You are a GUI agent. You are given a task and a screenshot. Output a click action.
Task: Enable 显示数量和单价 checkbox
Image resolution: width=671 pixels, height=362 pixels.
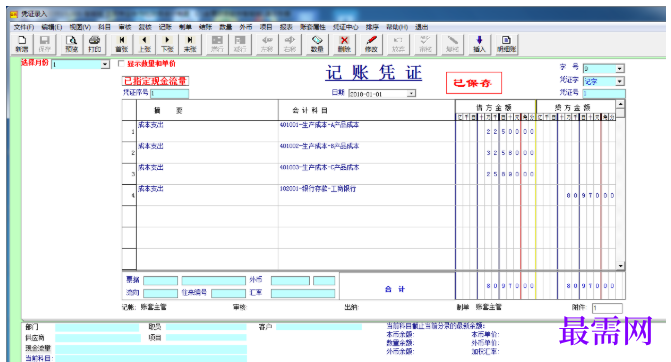coord(121,64)
